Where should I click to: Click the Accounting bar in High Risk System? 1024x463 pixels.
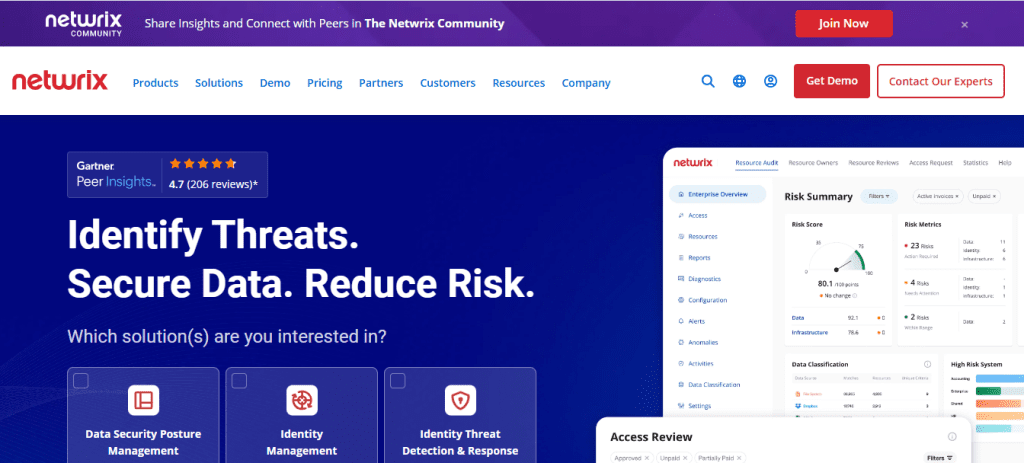[x=999, y=378]
